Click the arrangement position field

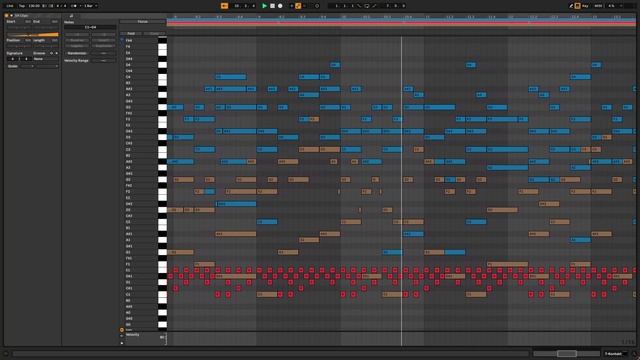(x=245, y=6)
